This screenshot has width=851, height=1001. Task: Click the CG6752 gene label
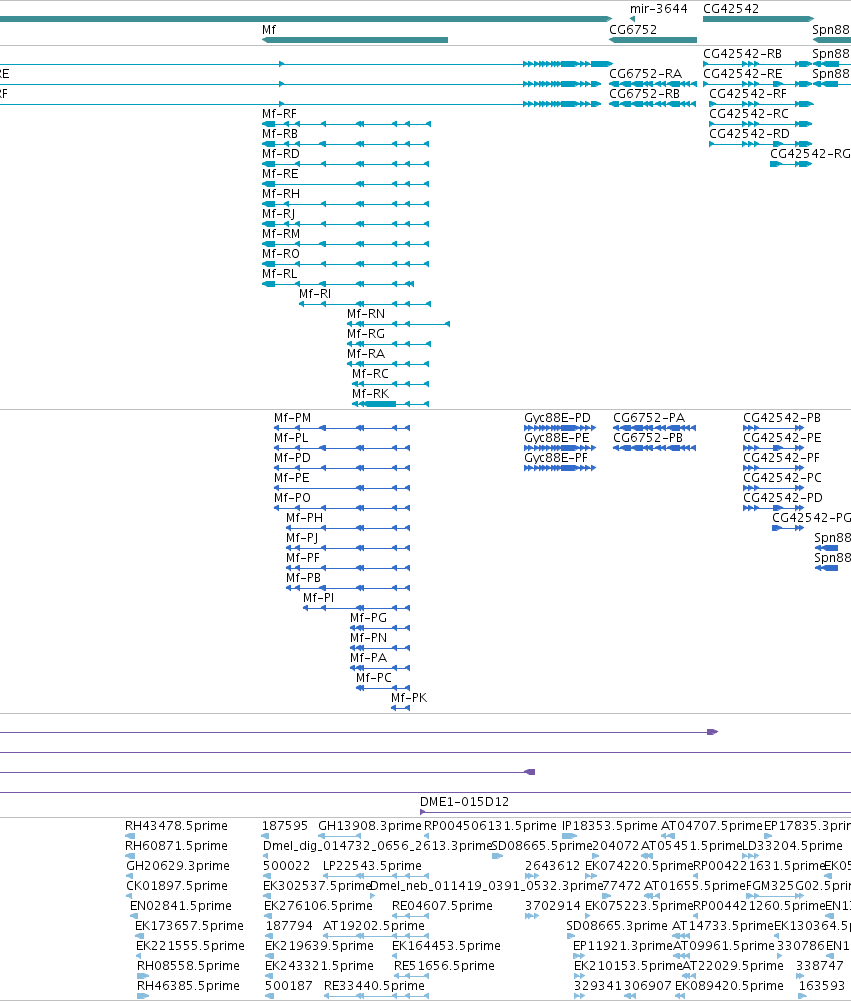(633, 30)
